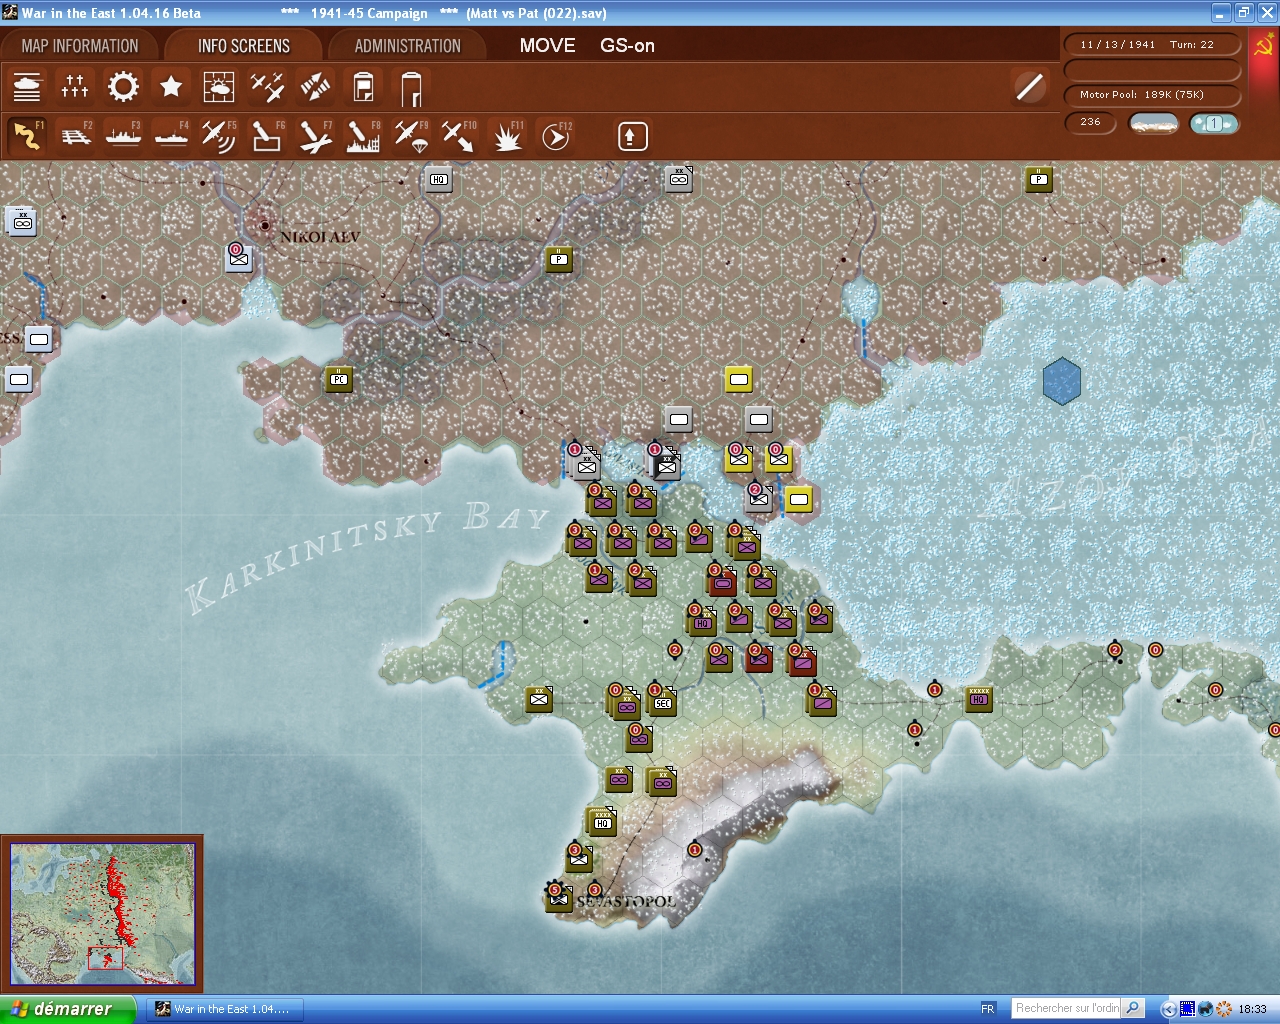This screenshot has height=1024, width=1280.
Task: Expand hidden system tray icons arrow
Action: (1168, 1009)
